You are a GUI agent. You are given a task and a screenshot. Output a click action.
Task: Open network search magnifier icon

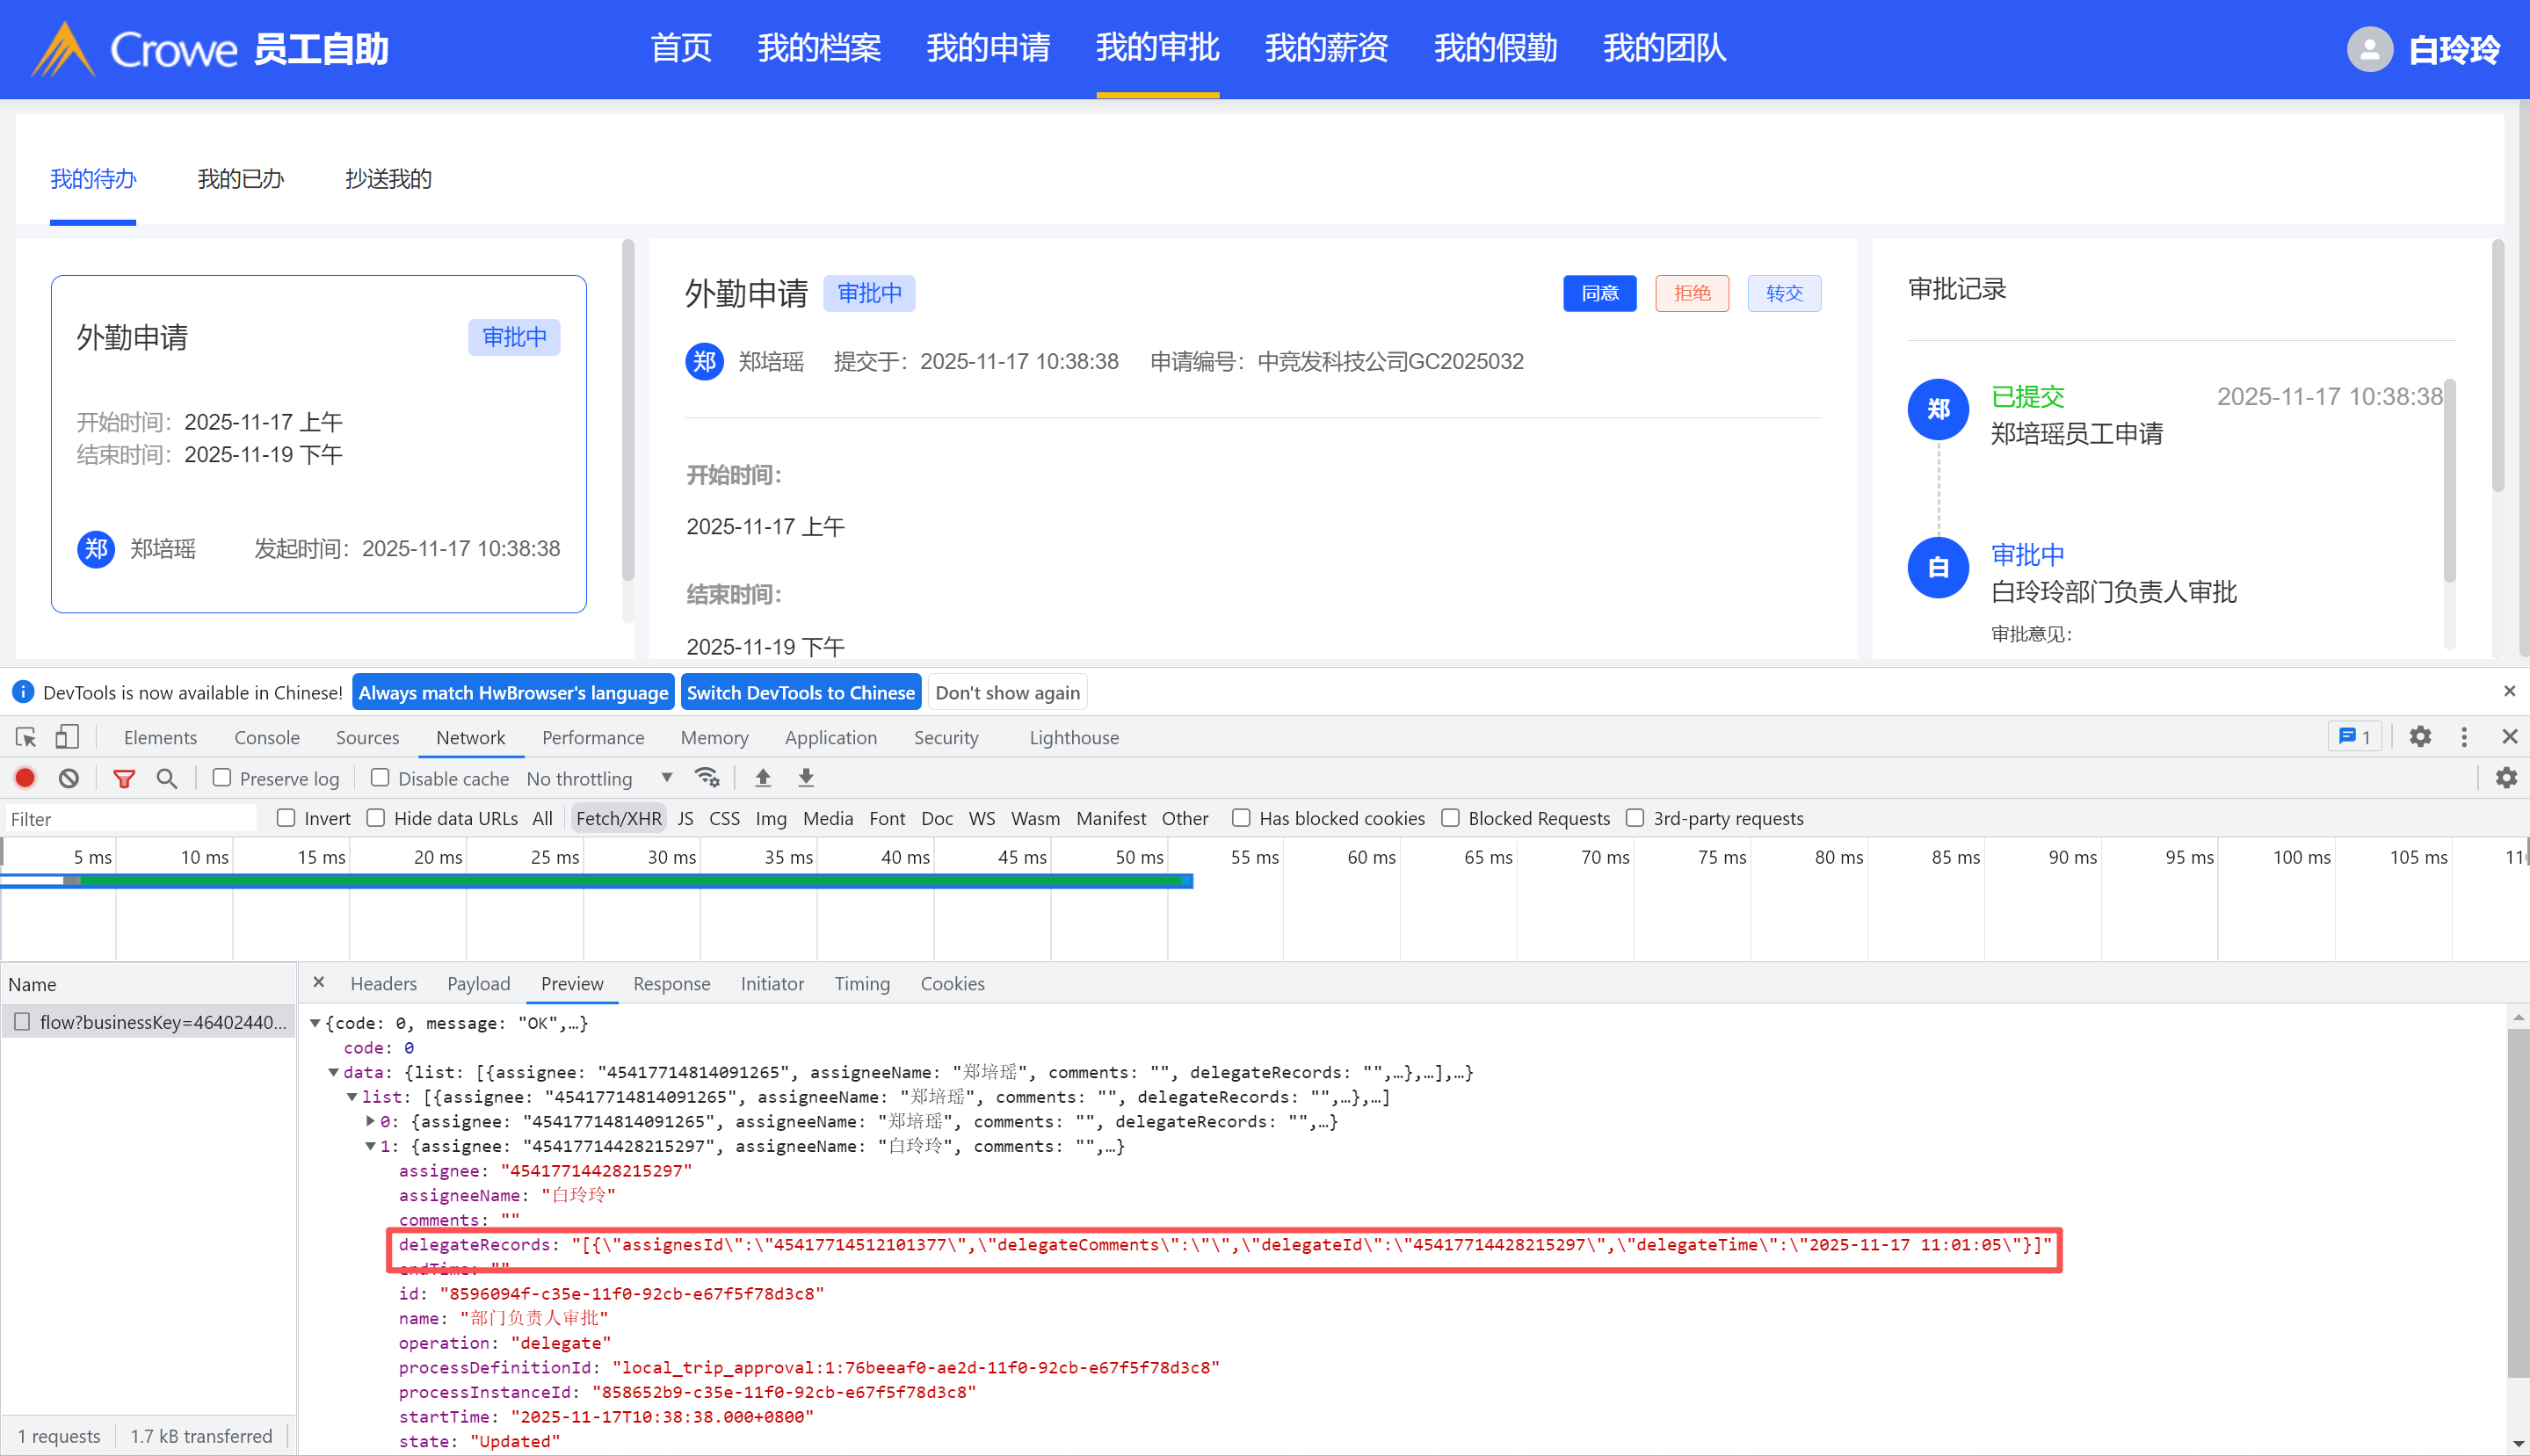tap(167, 778)
